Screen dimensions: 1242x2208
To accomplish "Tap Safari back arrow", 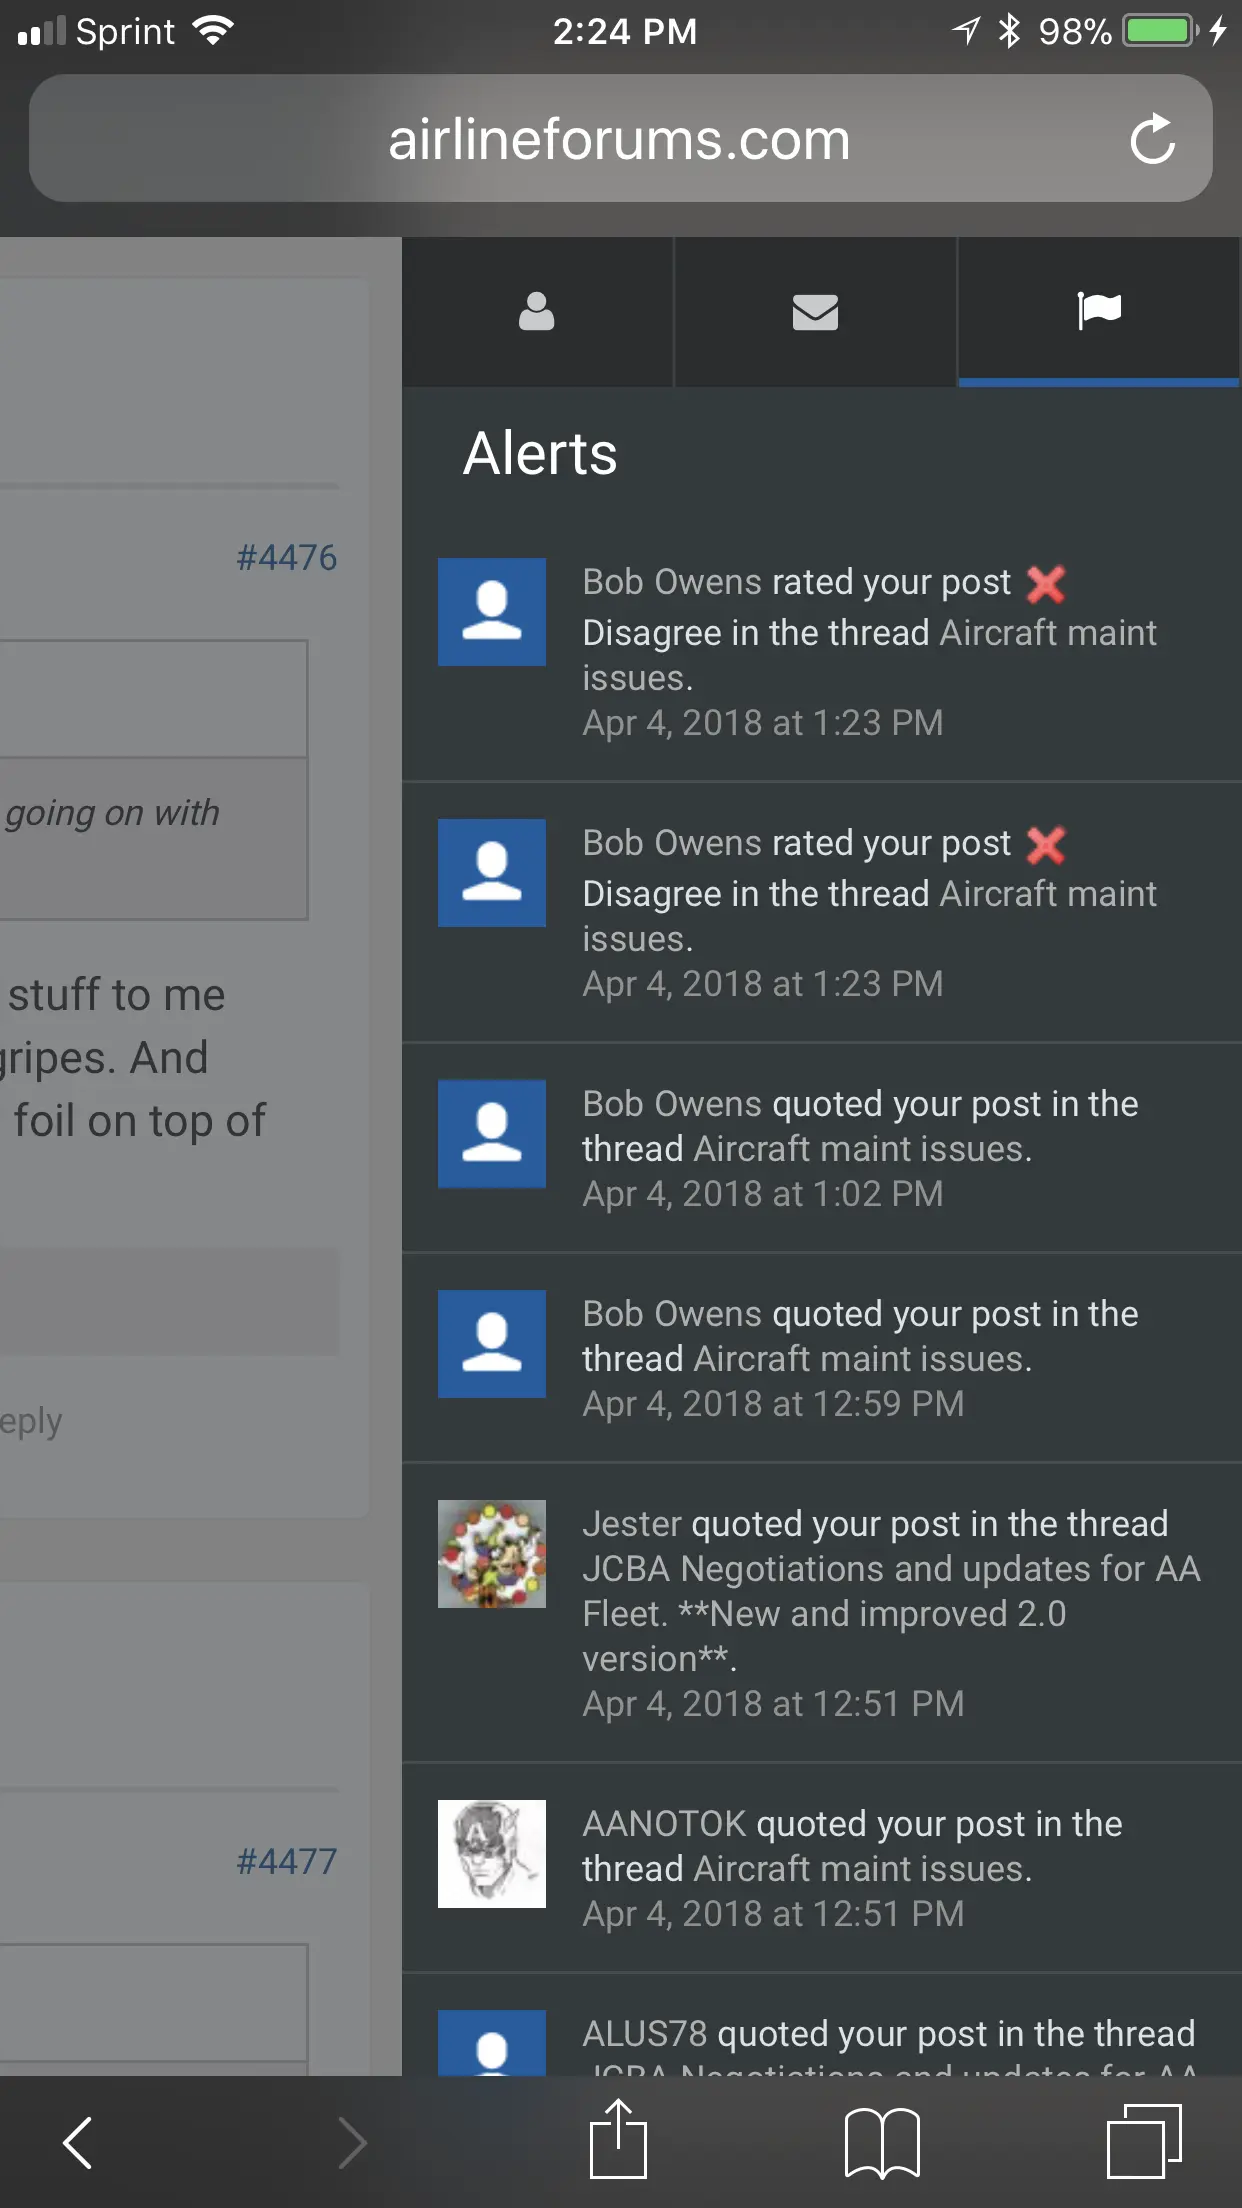I will click(x=78, y=2142).
